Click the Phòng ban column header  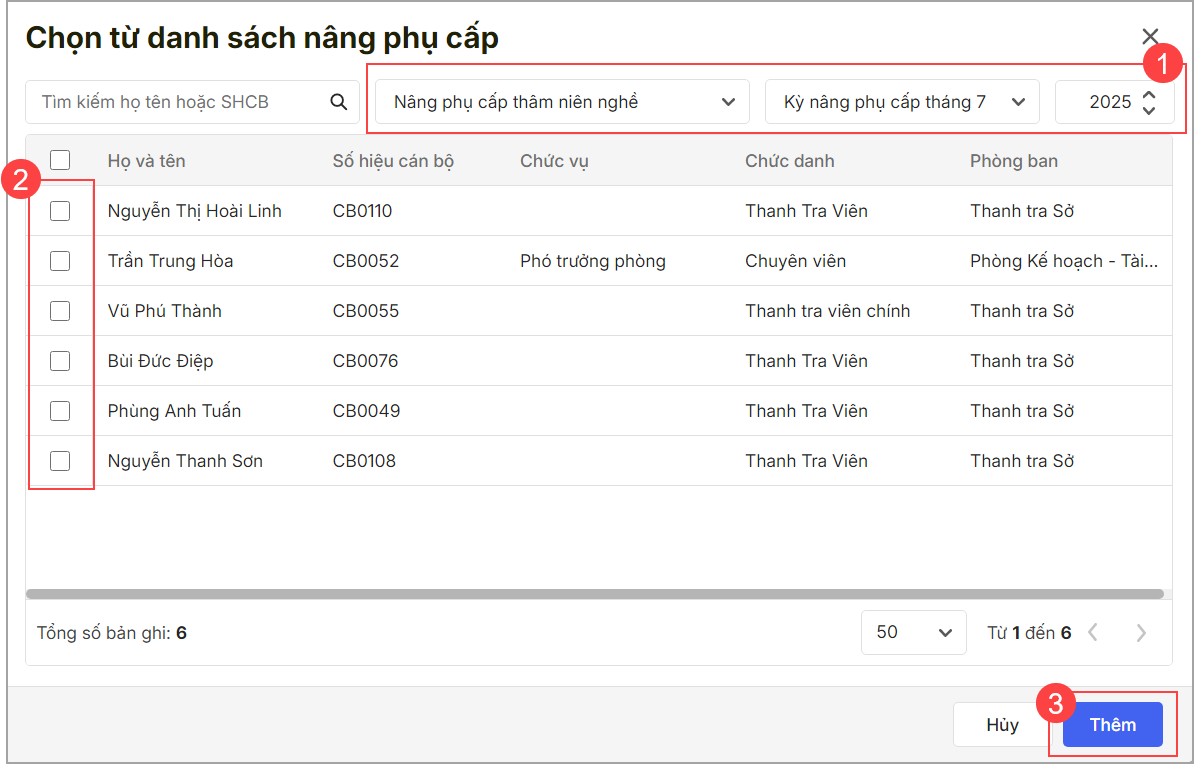point(1014,161)
